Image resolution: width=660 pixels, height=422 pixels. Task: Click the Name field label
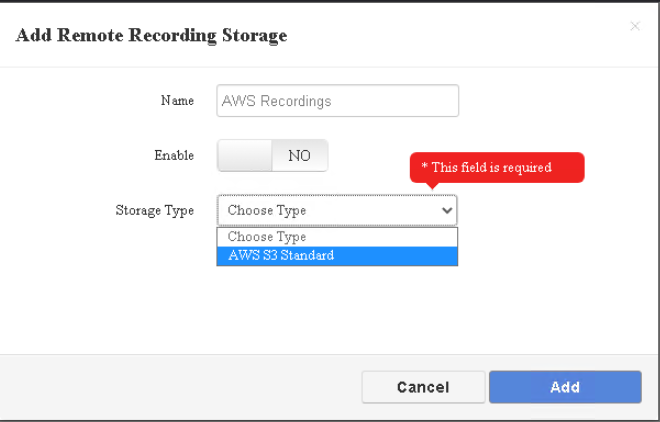(x=177, y=101)
